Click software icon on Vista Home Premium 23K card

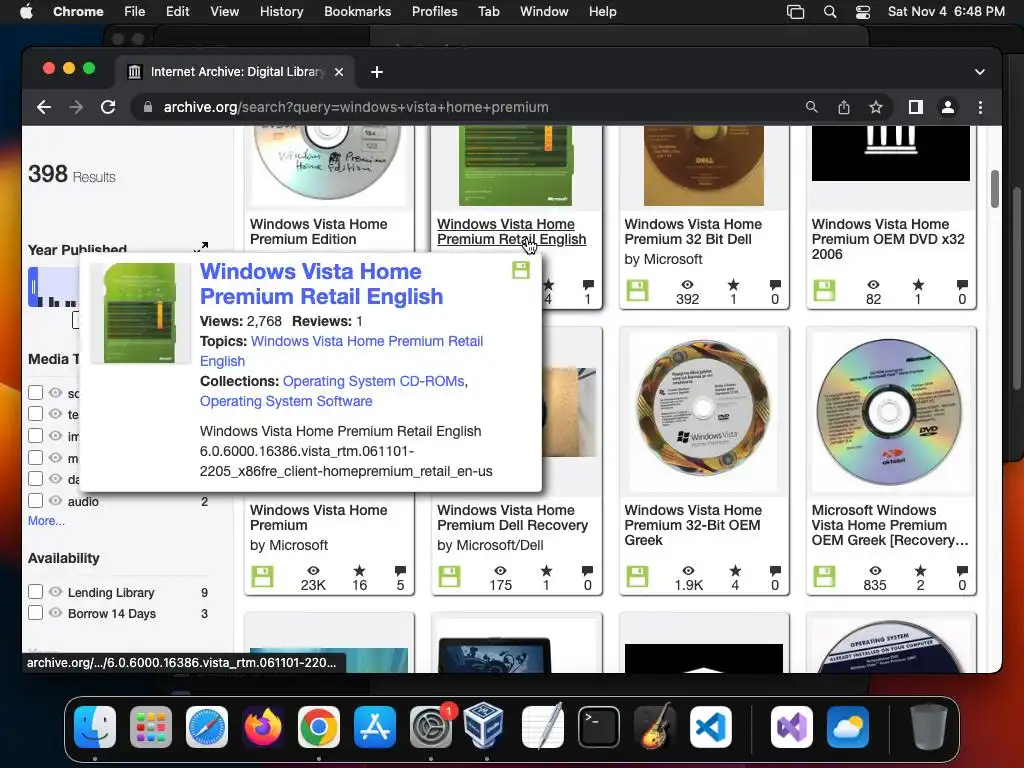263,576
